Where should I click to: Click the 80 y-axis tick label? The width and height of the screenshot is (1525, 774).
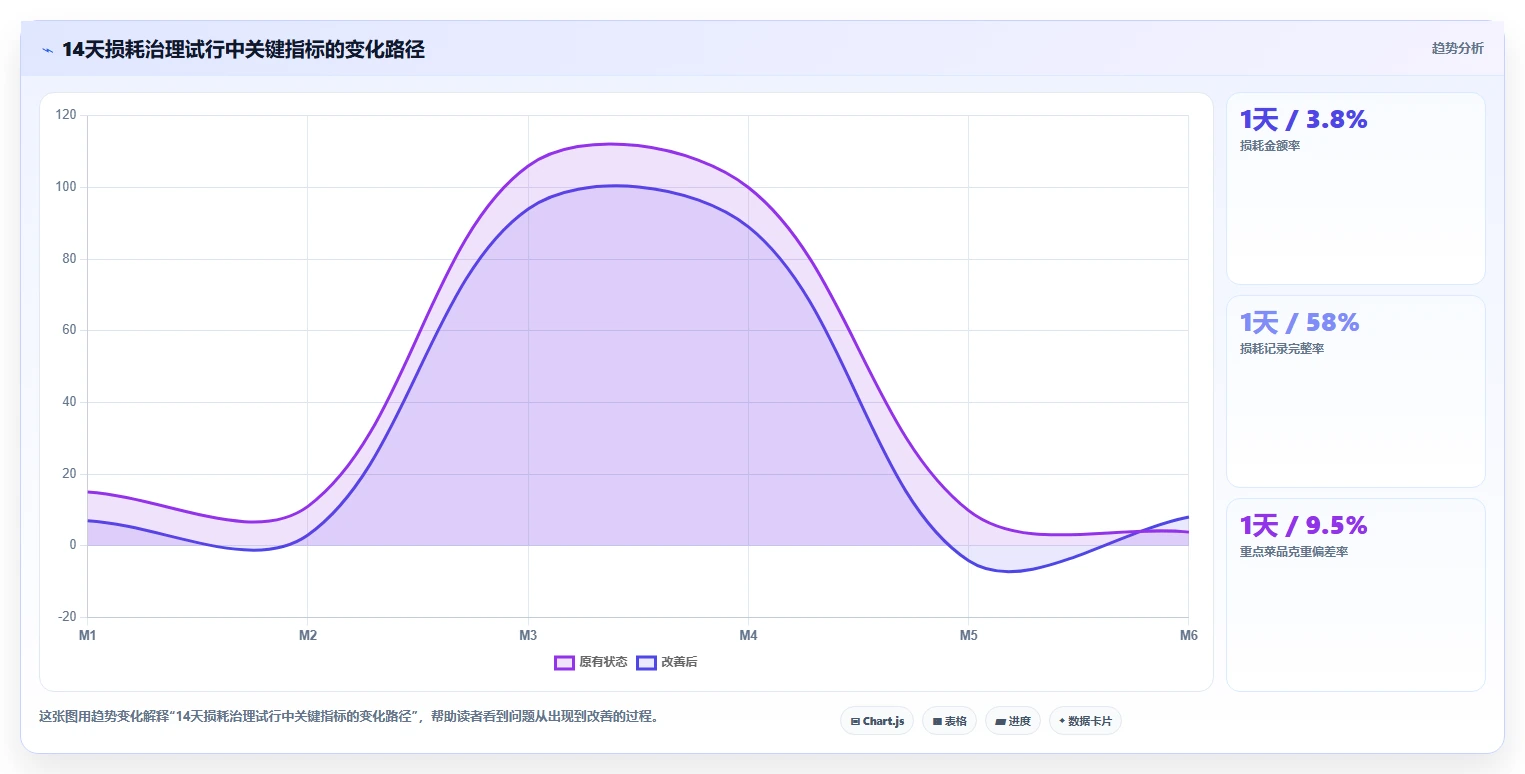tap(69, 259)
